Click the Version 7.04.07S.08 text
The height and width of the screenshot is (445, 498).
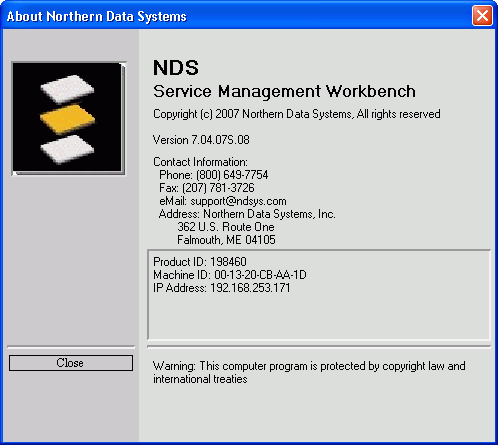point(201,140)
